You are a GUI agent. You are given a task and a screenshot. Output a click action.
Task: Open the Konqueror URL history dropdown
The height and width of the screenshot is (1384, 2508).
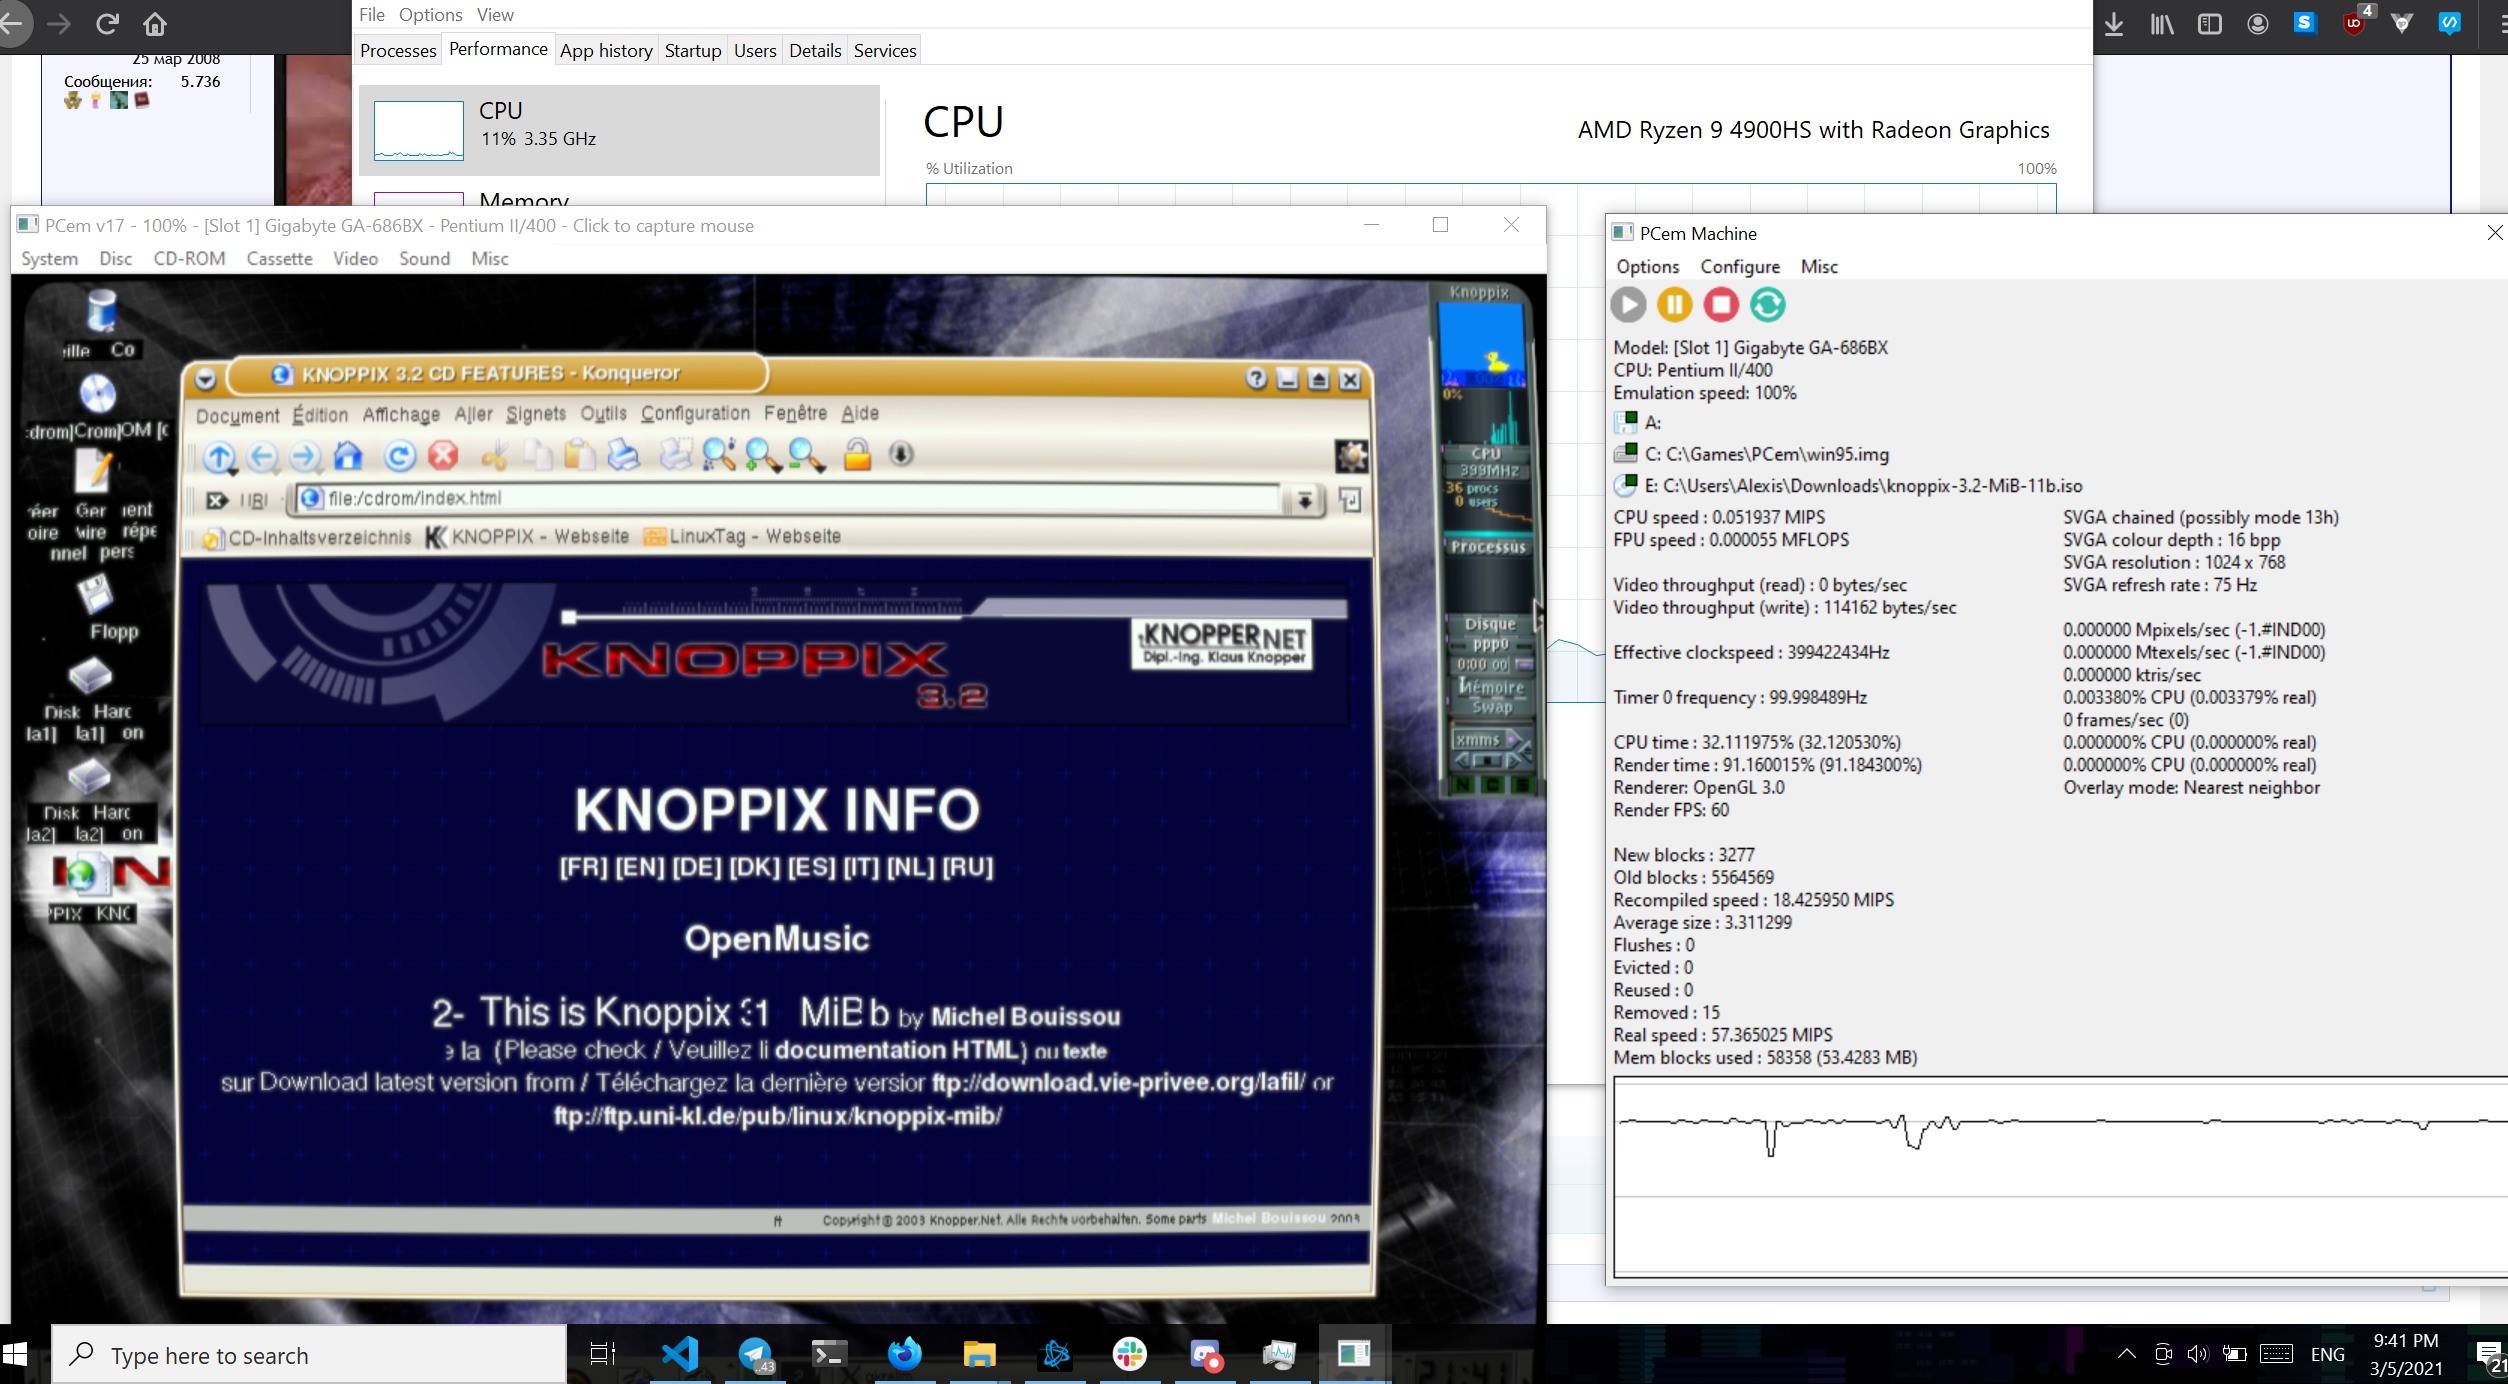pyautogui.click(x=1305, y=499)
